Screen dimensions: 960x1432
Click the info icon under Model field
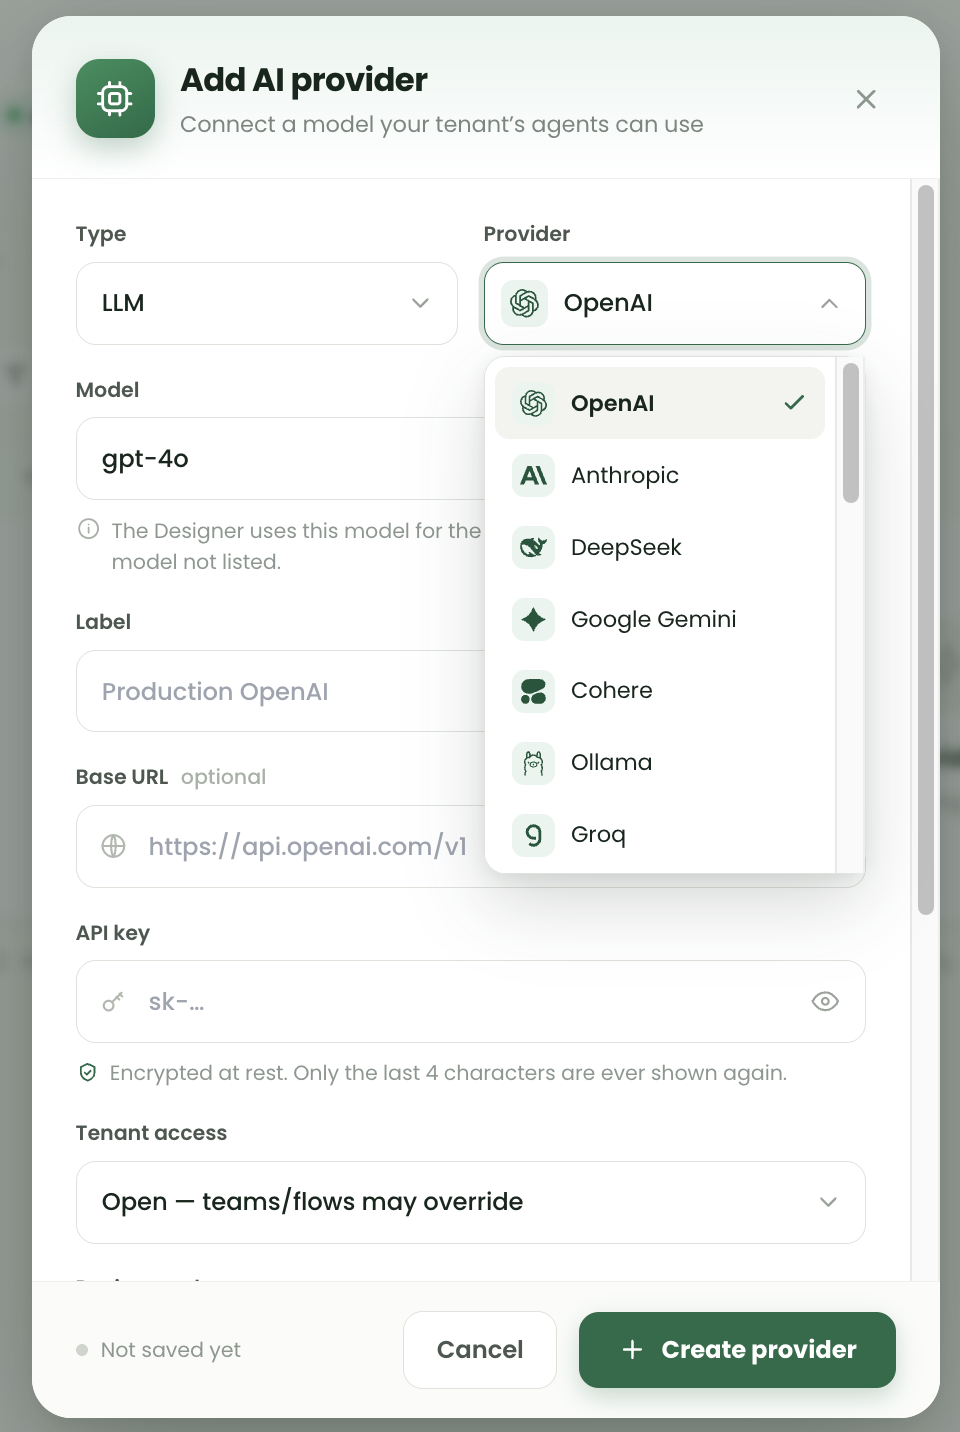pyautogui.click(x=89, y=529)
